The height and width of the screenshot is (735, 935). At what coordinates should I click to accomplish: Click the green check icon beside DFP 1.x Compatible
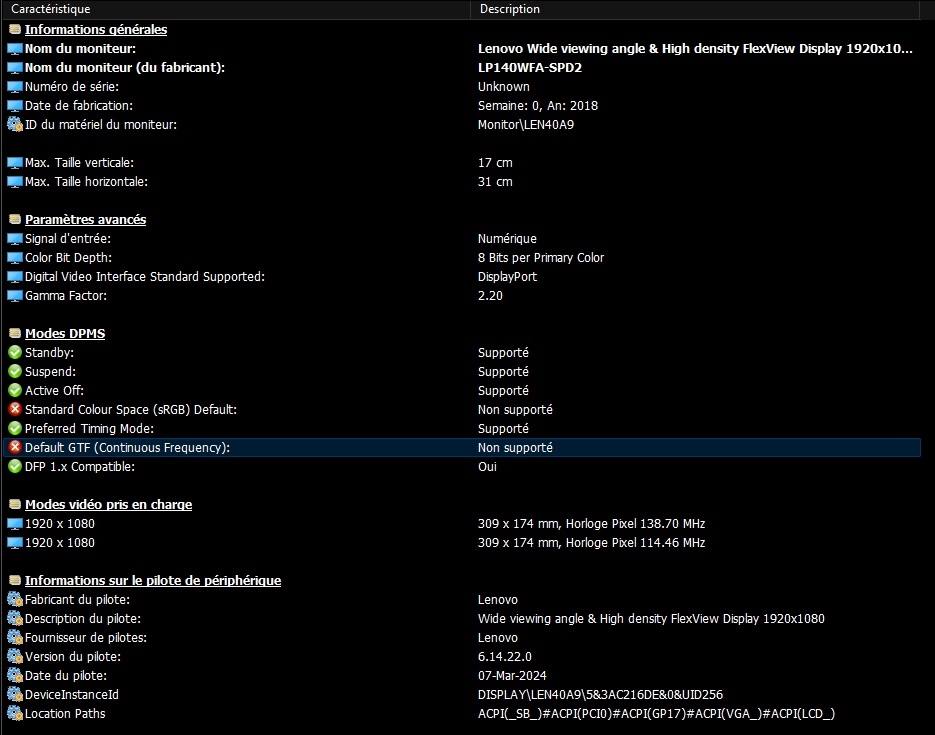pyautogui.click(x=15, y=466)
